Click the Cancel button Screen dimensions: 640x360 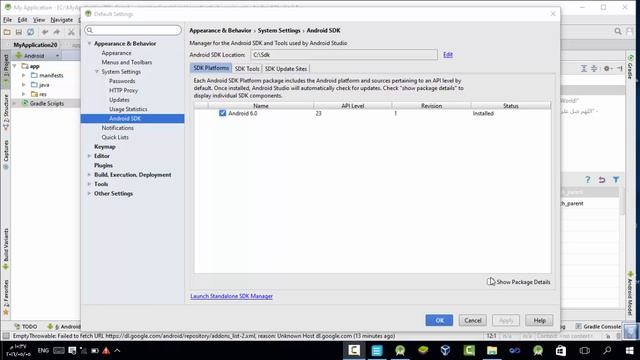point(473,320)
